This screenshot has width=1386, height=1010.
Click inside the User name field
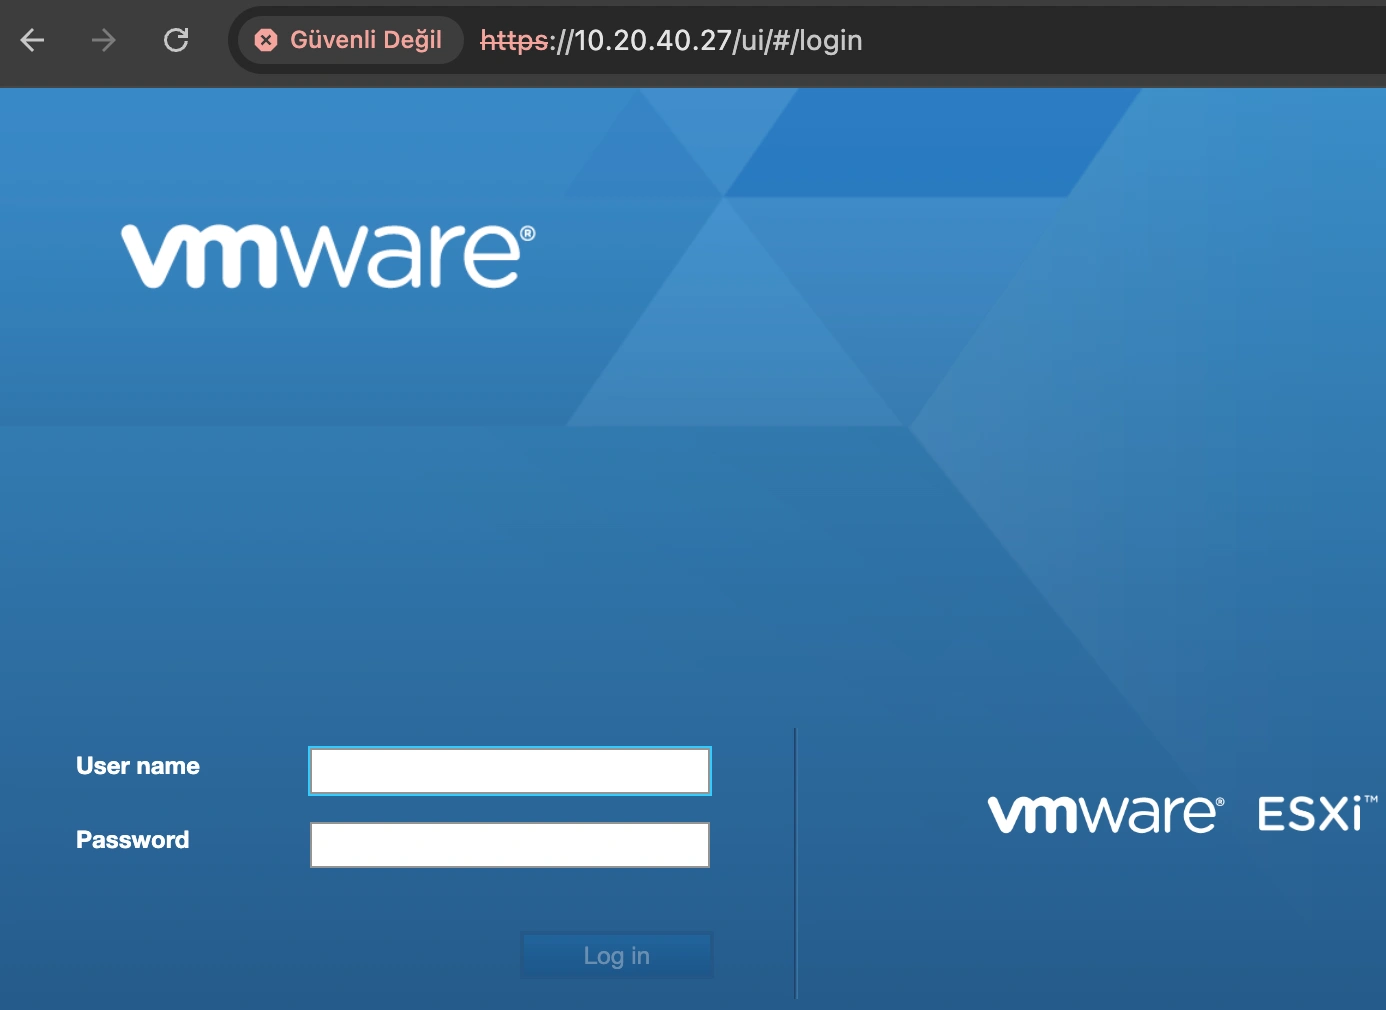pos(509,770)
